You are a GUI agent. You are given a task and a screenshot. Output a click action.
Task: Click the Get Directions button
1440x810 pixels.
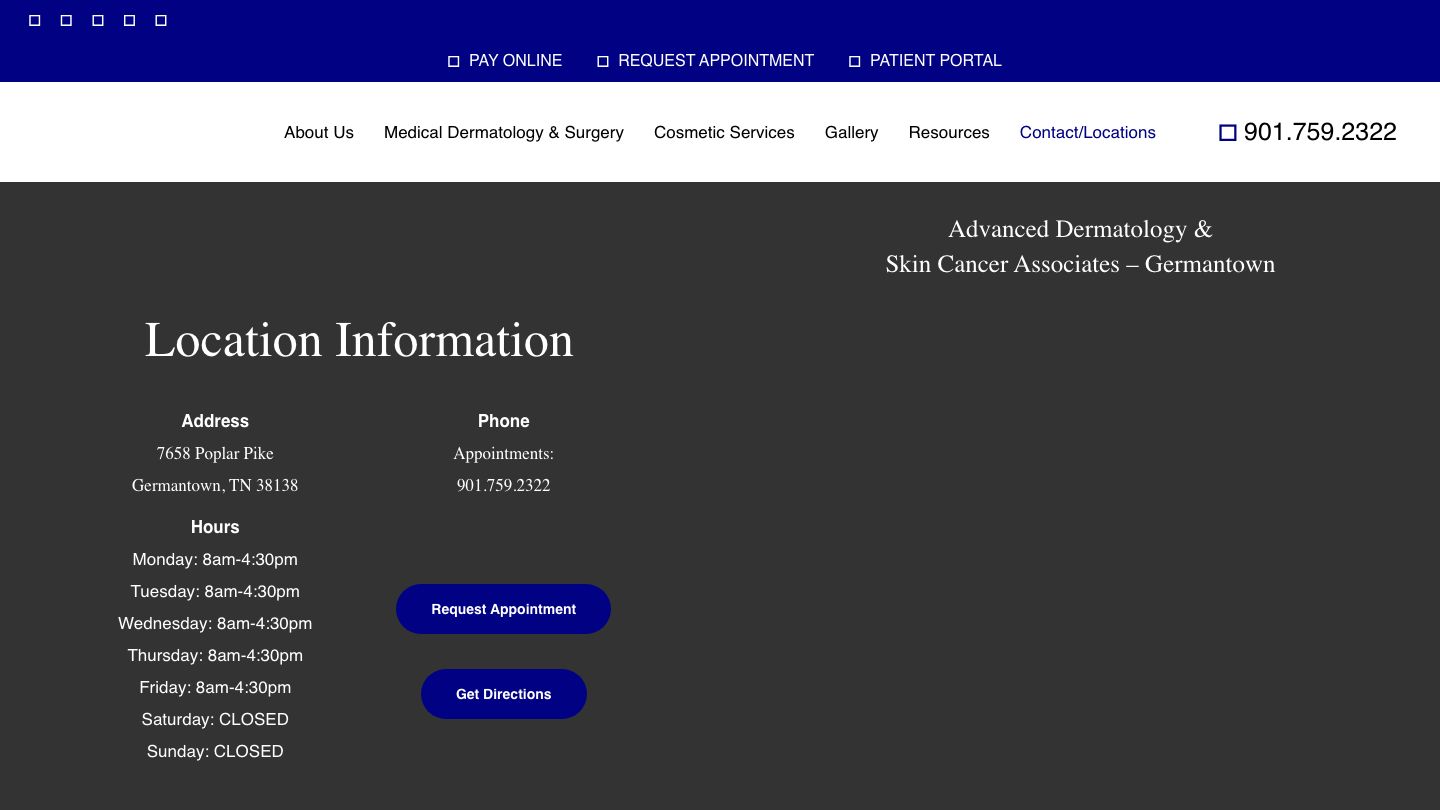[503, 693]
